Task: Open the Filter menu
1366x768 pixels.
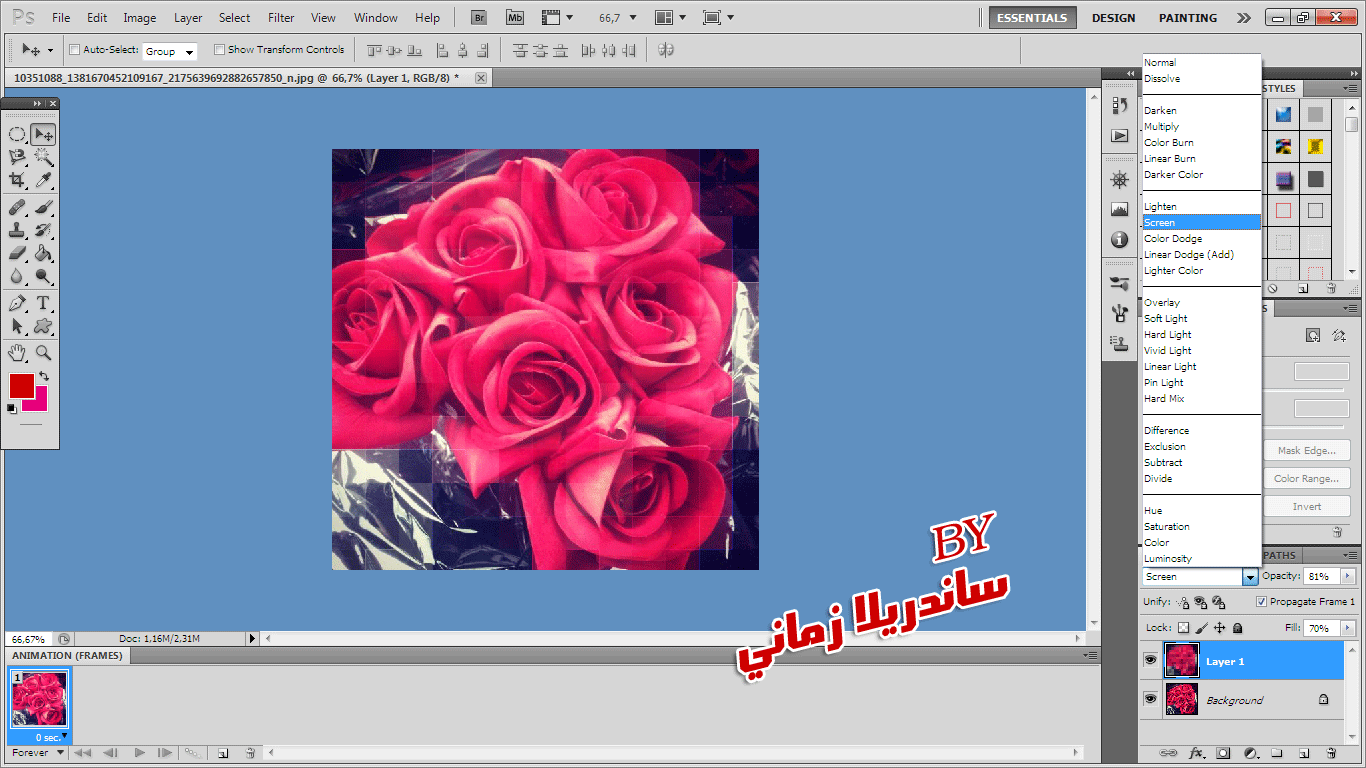Action: [282, 18]
